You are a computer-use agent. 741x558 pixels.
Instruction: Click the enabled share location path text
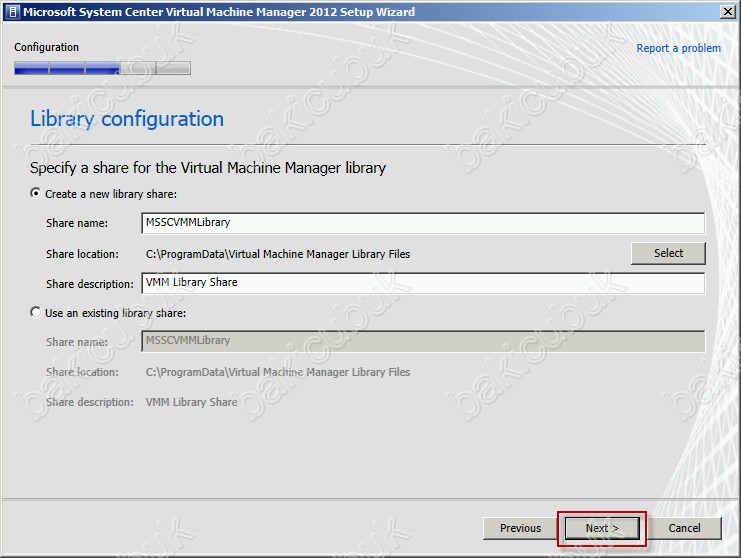tap(278, 254)
